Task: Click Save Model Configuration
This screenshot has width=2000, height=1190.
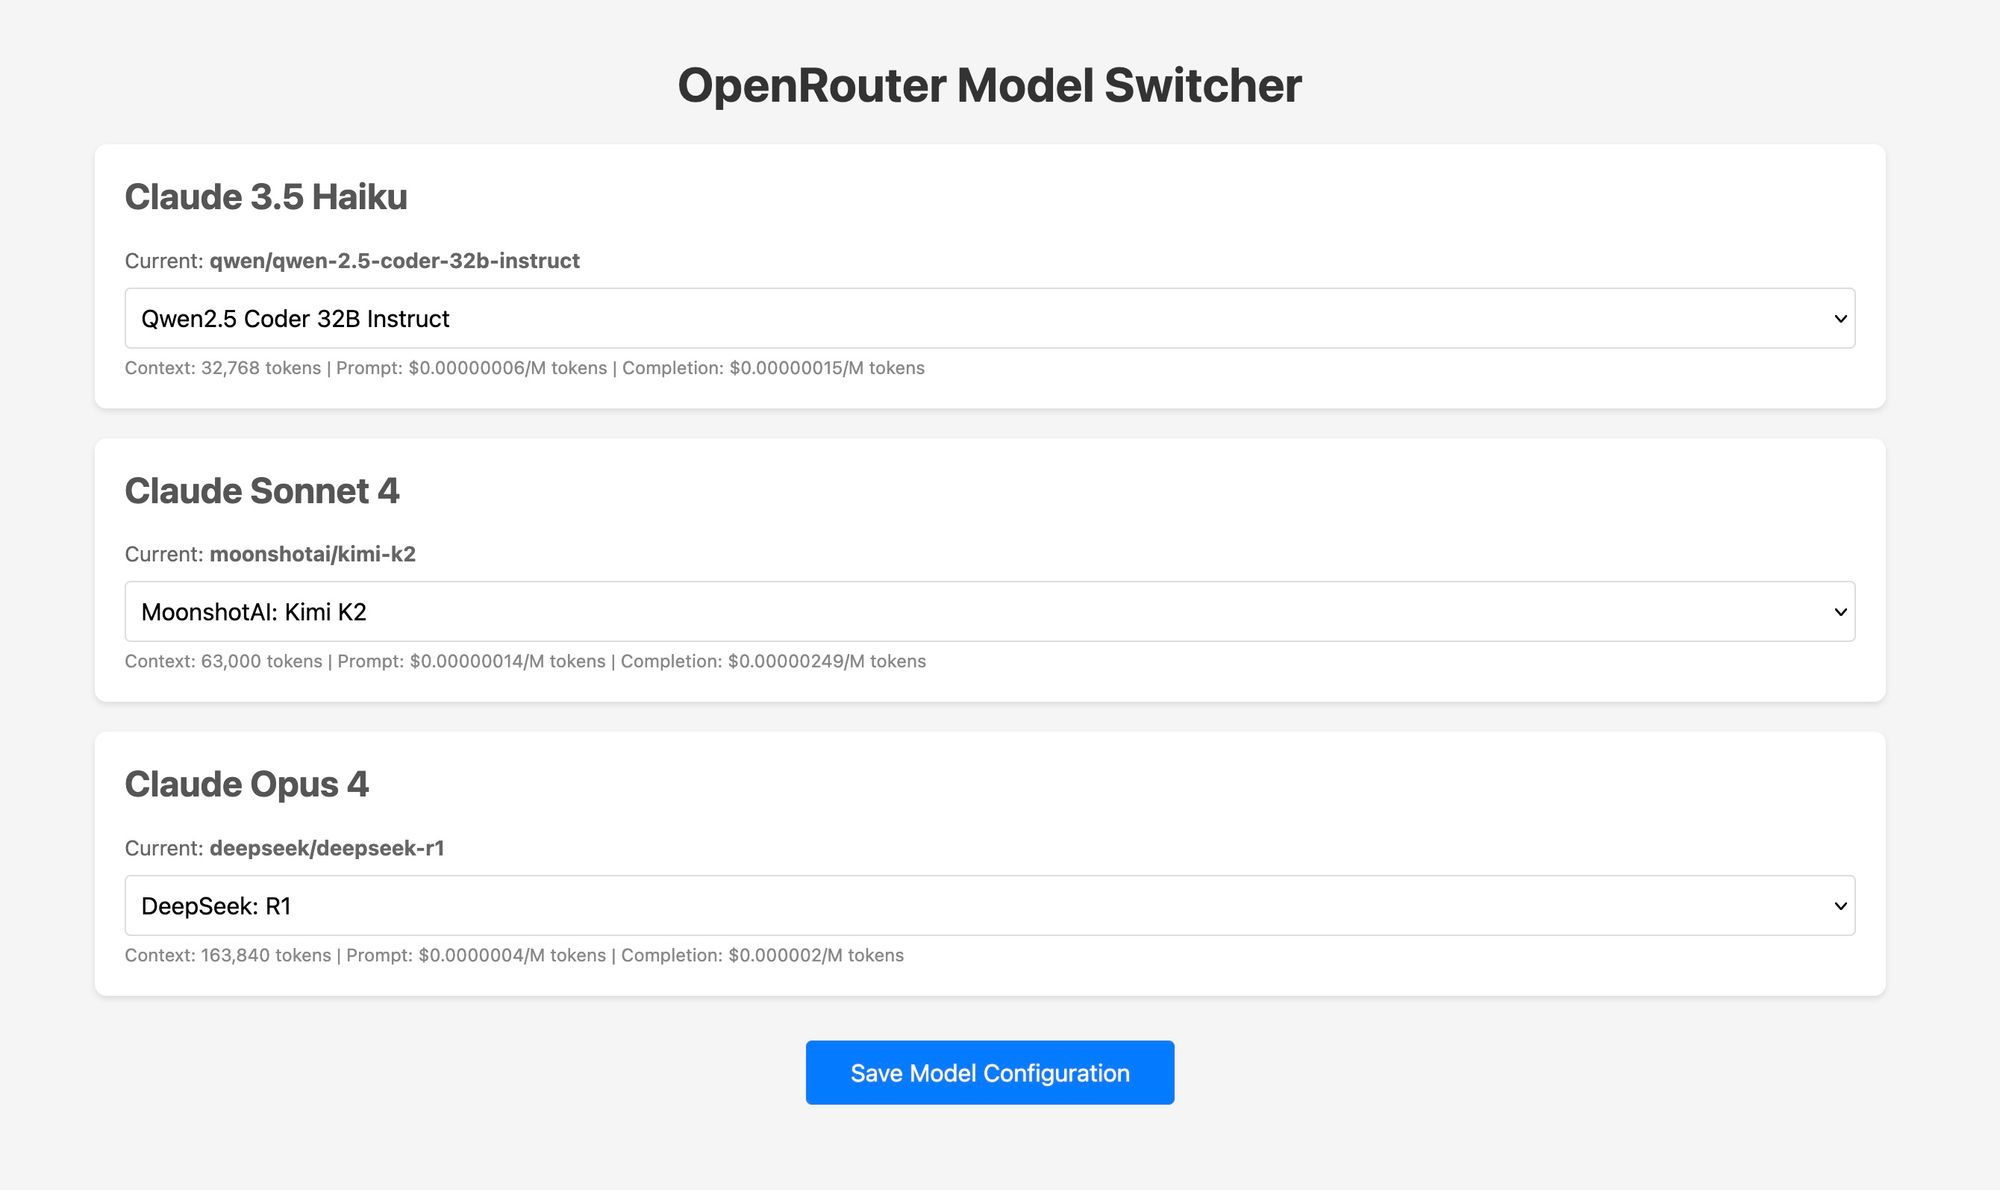Action: coord(989,1072)
